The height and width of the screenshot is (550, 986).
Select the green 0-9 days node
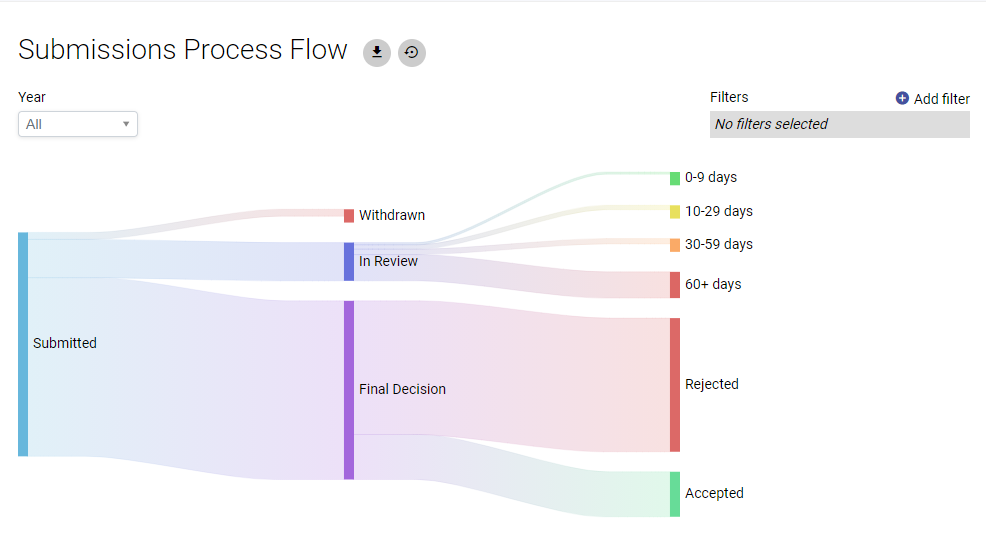[675, 178]
